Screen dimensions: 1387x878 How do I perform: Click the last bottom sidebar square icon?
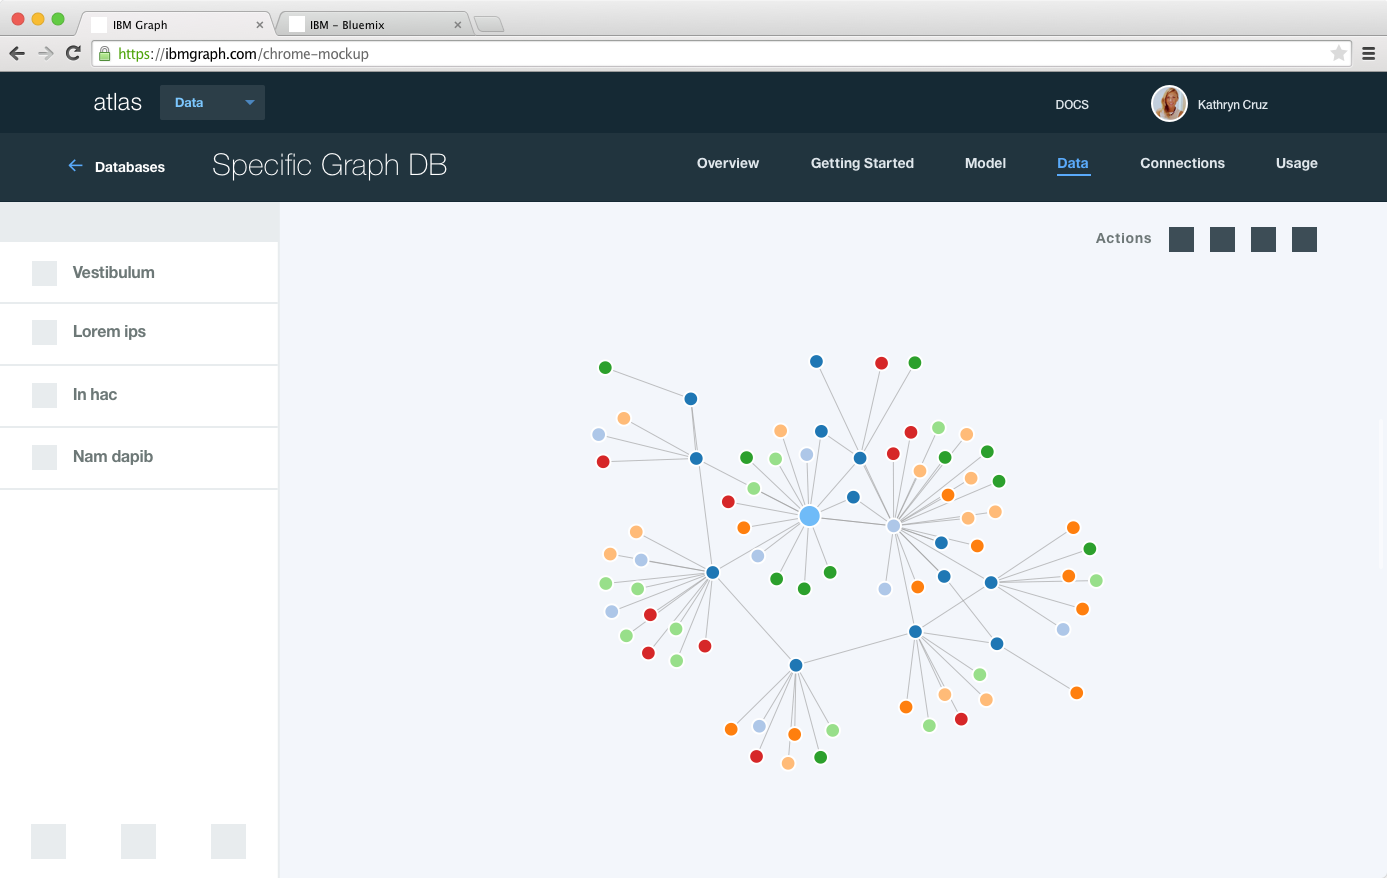(228, 841)
